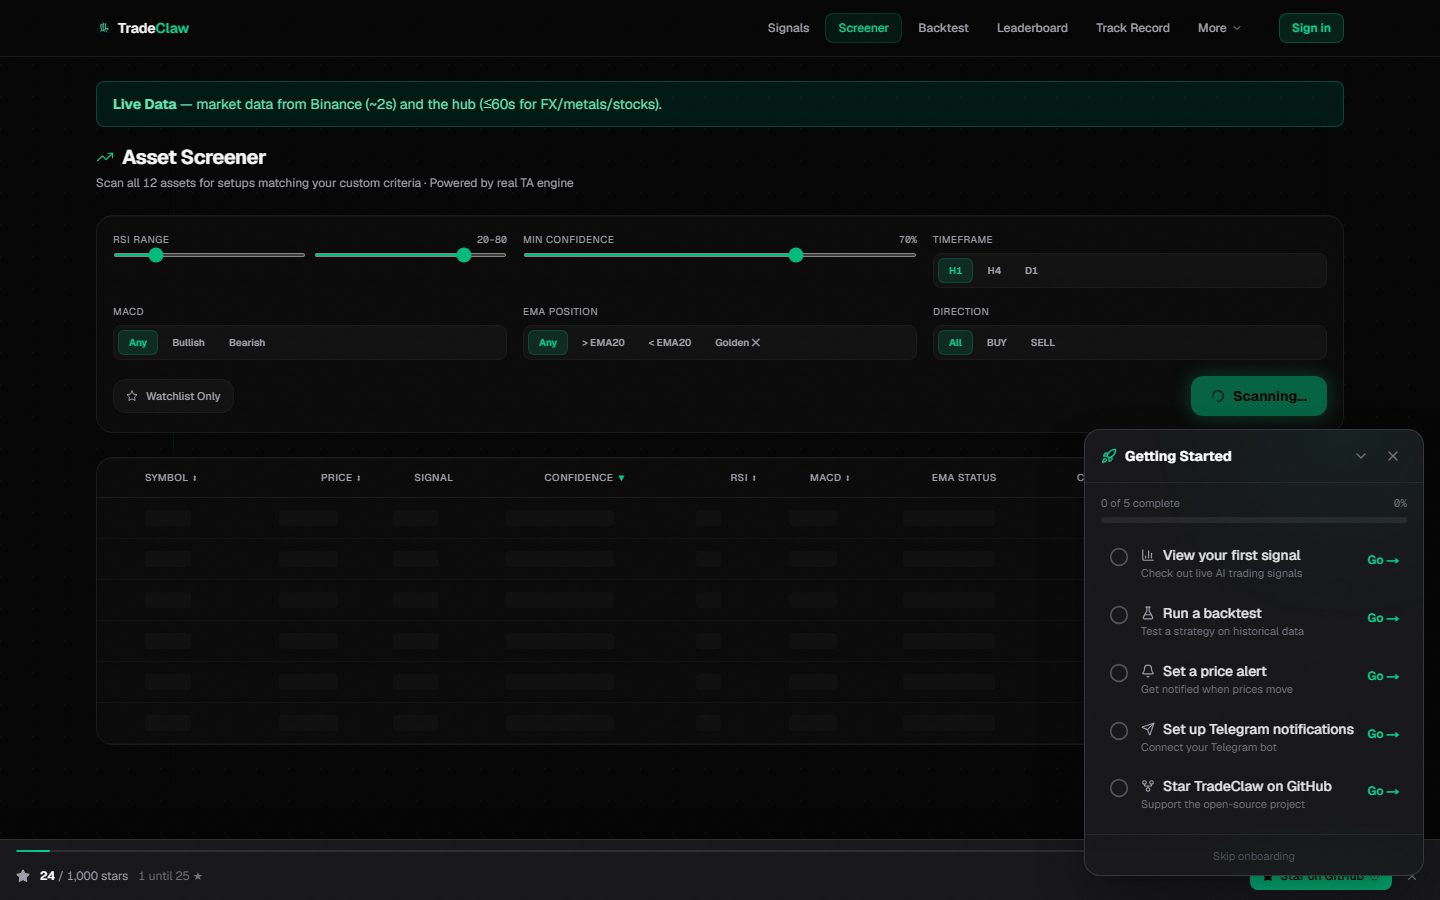This screenshot has width=1440, height=900.
Task: Open Track Record in navigation
Action: 1132,28
